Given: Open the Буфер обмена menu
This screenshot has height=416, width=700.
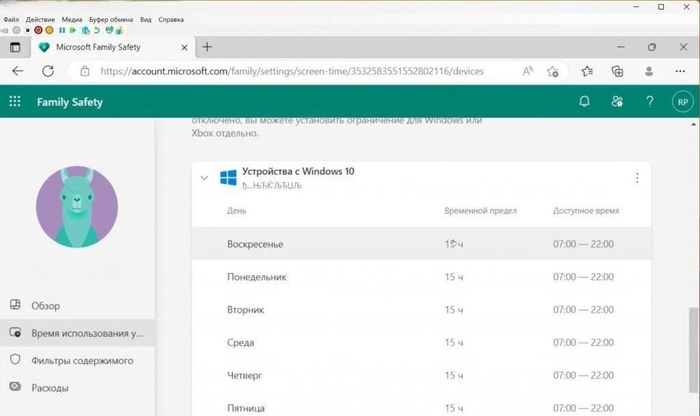Looking at the screenshot, I should click(x=112, y=19).
